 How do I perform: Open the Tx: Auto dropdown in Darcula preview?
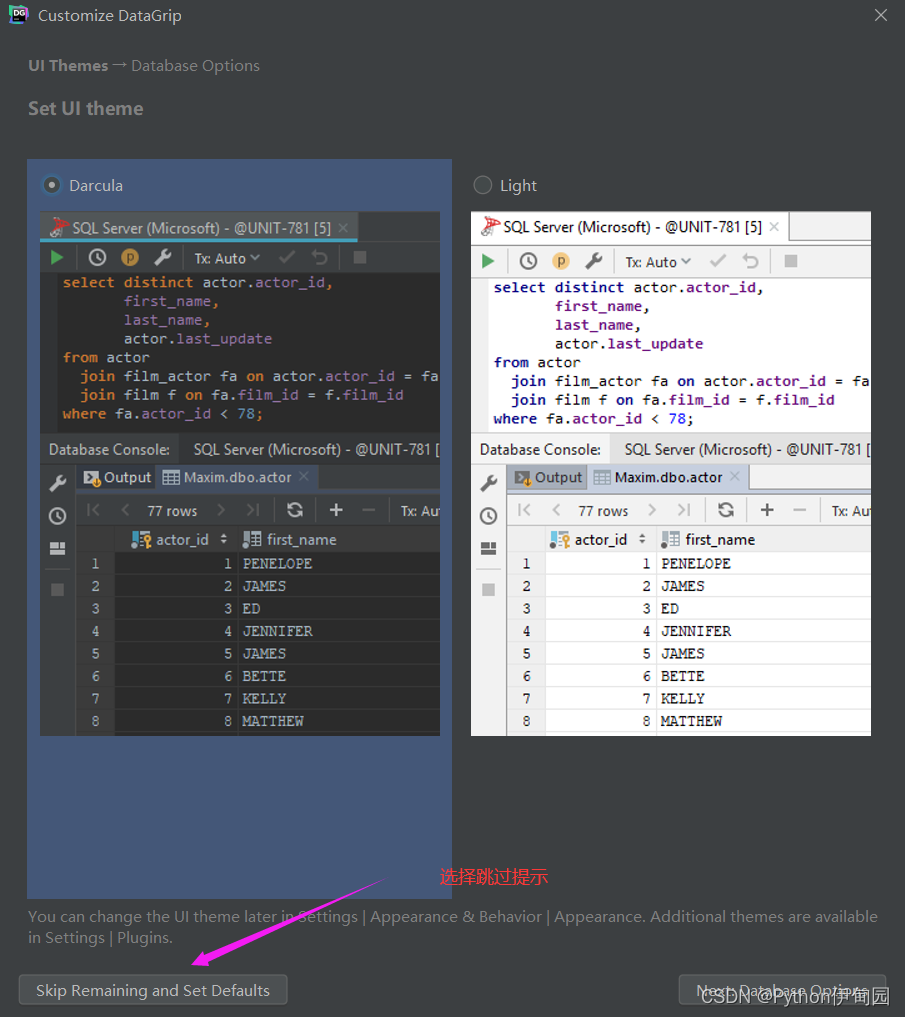pos(227,258)
